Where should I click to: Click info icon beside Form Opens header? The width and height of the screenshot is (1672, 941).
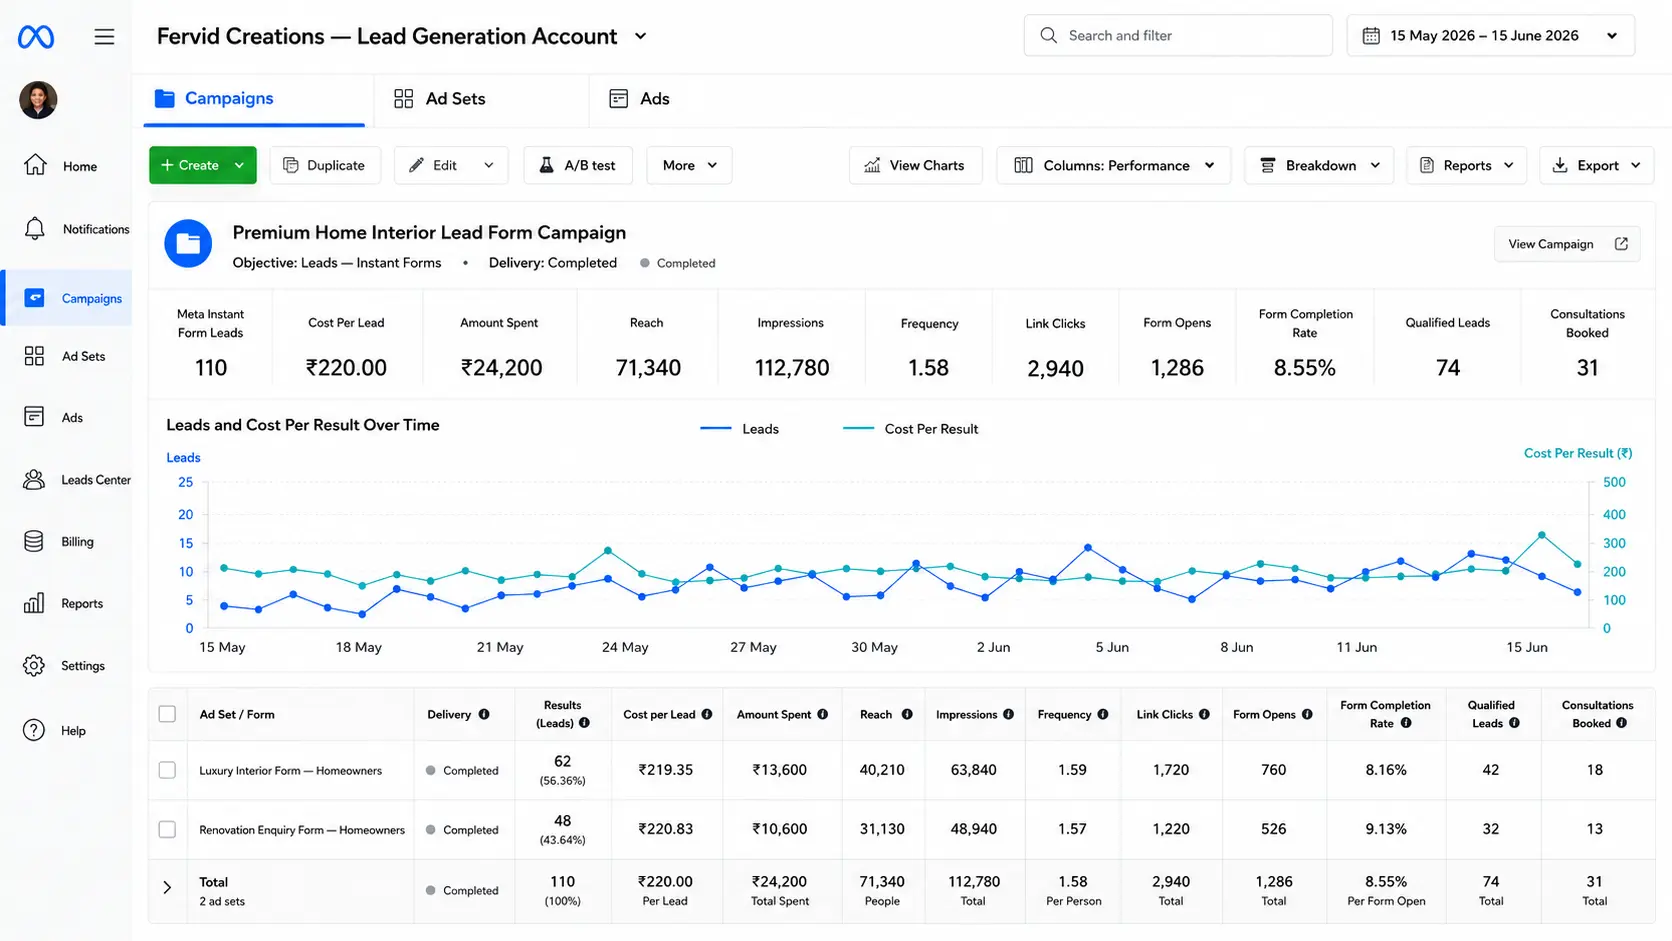coord(1307,714)
